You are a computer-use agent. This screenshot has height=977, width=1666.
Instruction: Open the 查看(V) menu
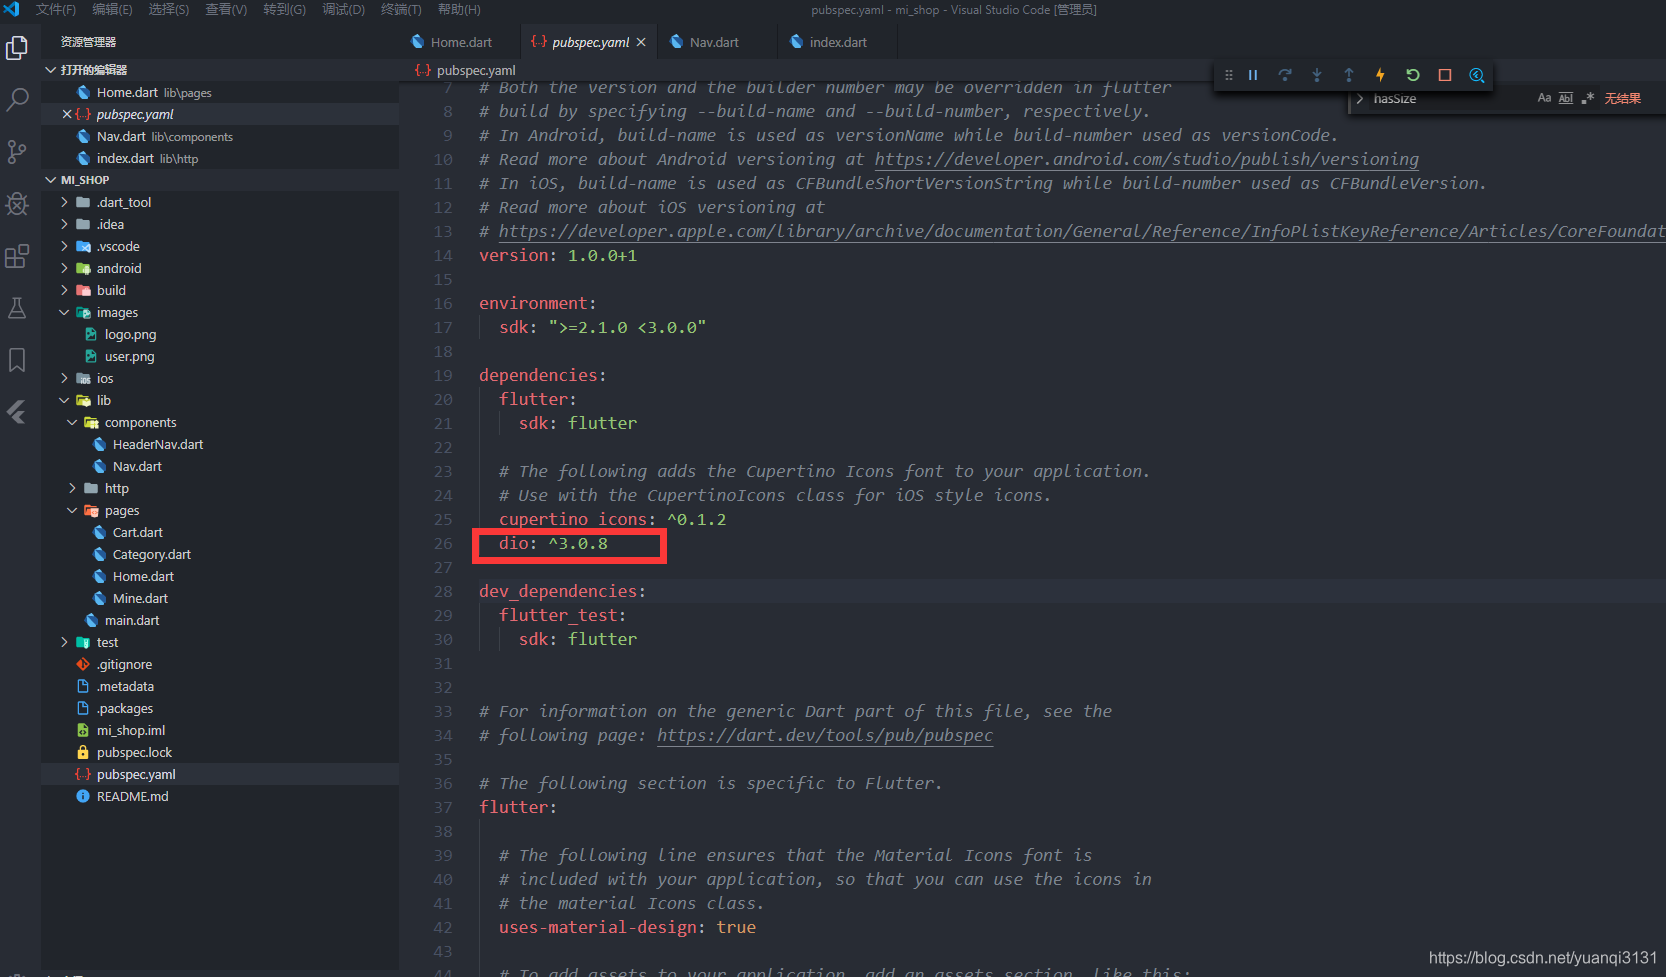pos(226,9)
